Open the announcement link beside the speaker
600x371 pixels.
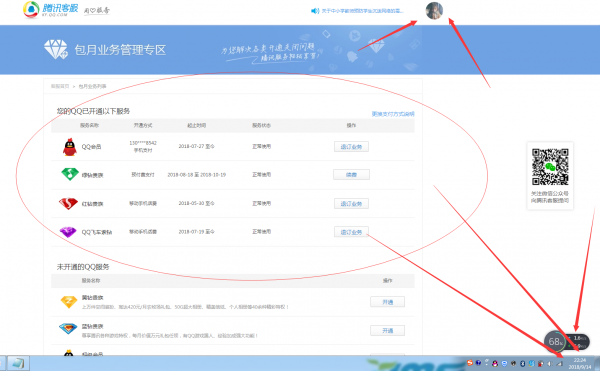[x=362, y=11]
